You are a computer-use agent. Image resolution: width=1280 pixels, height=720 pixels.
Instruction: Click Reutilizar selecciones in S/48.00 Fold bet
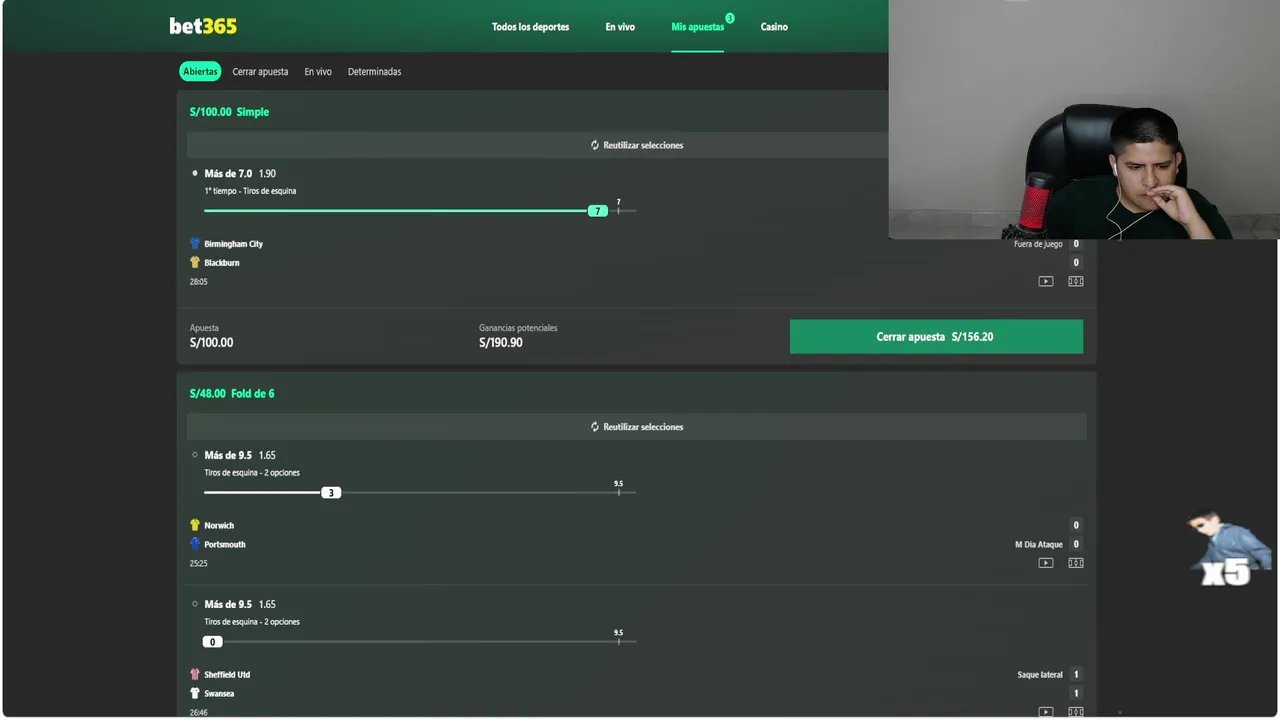tap(637, 427)
